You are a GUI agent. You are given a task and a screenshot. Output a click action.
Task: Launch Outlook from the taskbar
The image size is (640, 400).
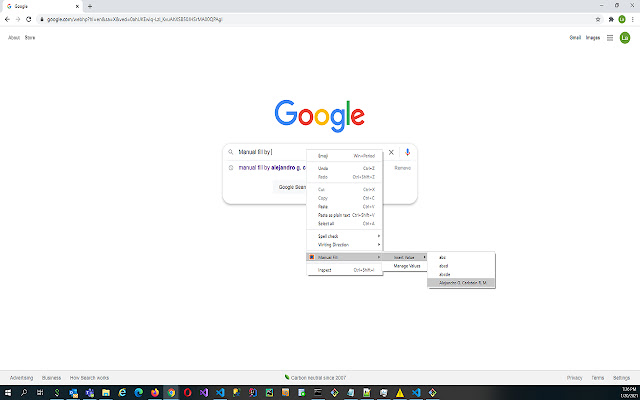[73, 393]
